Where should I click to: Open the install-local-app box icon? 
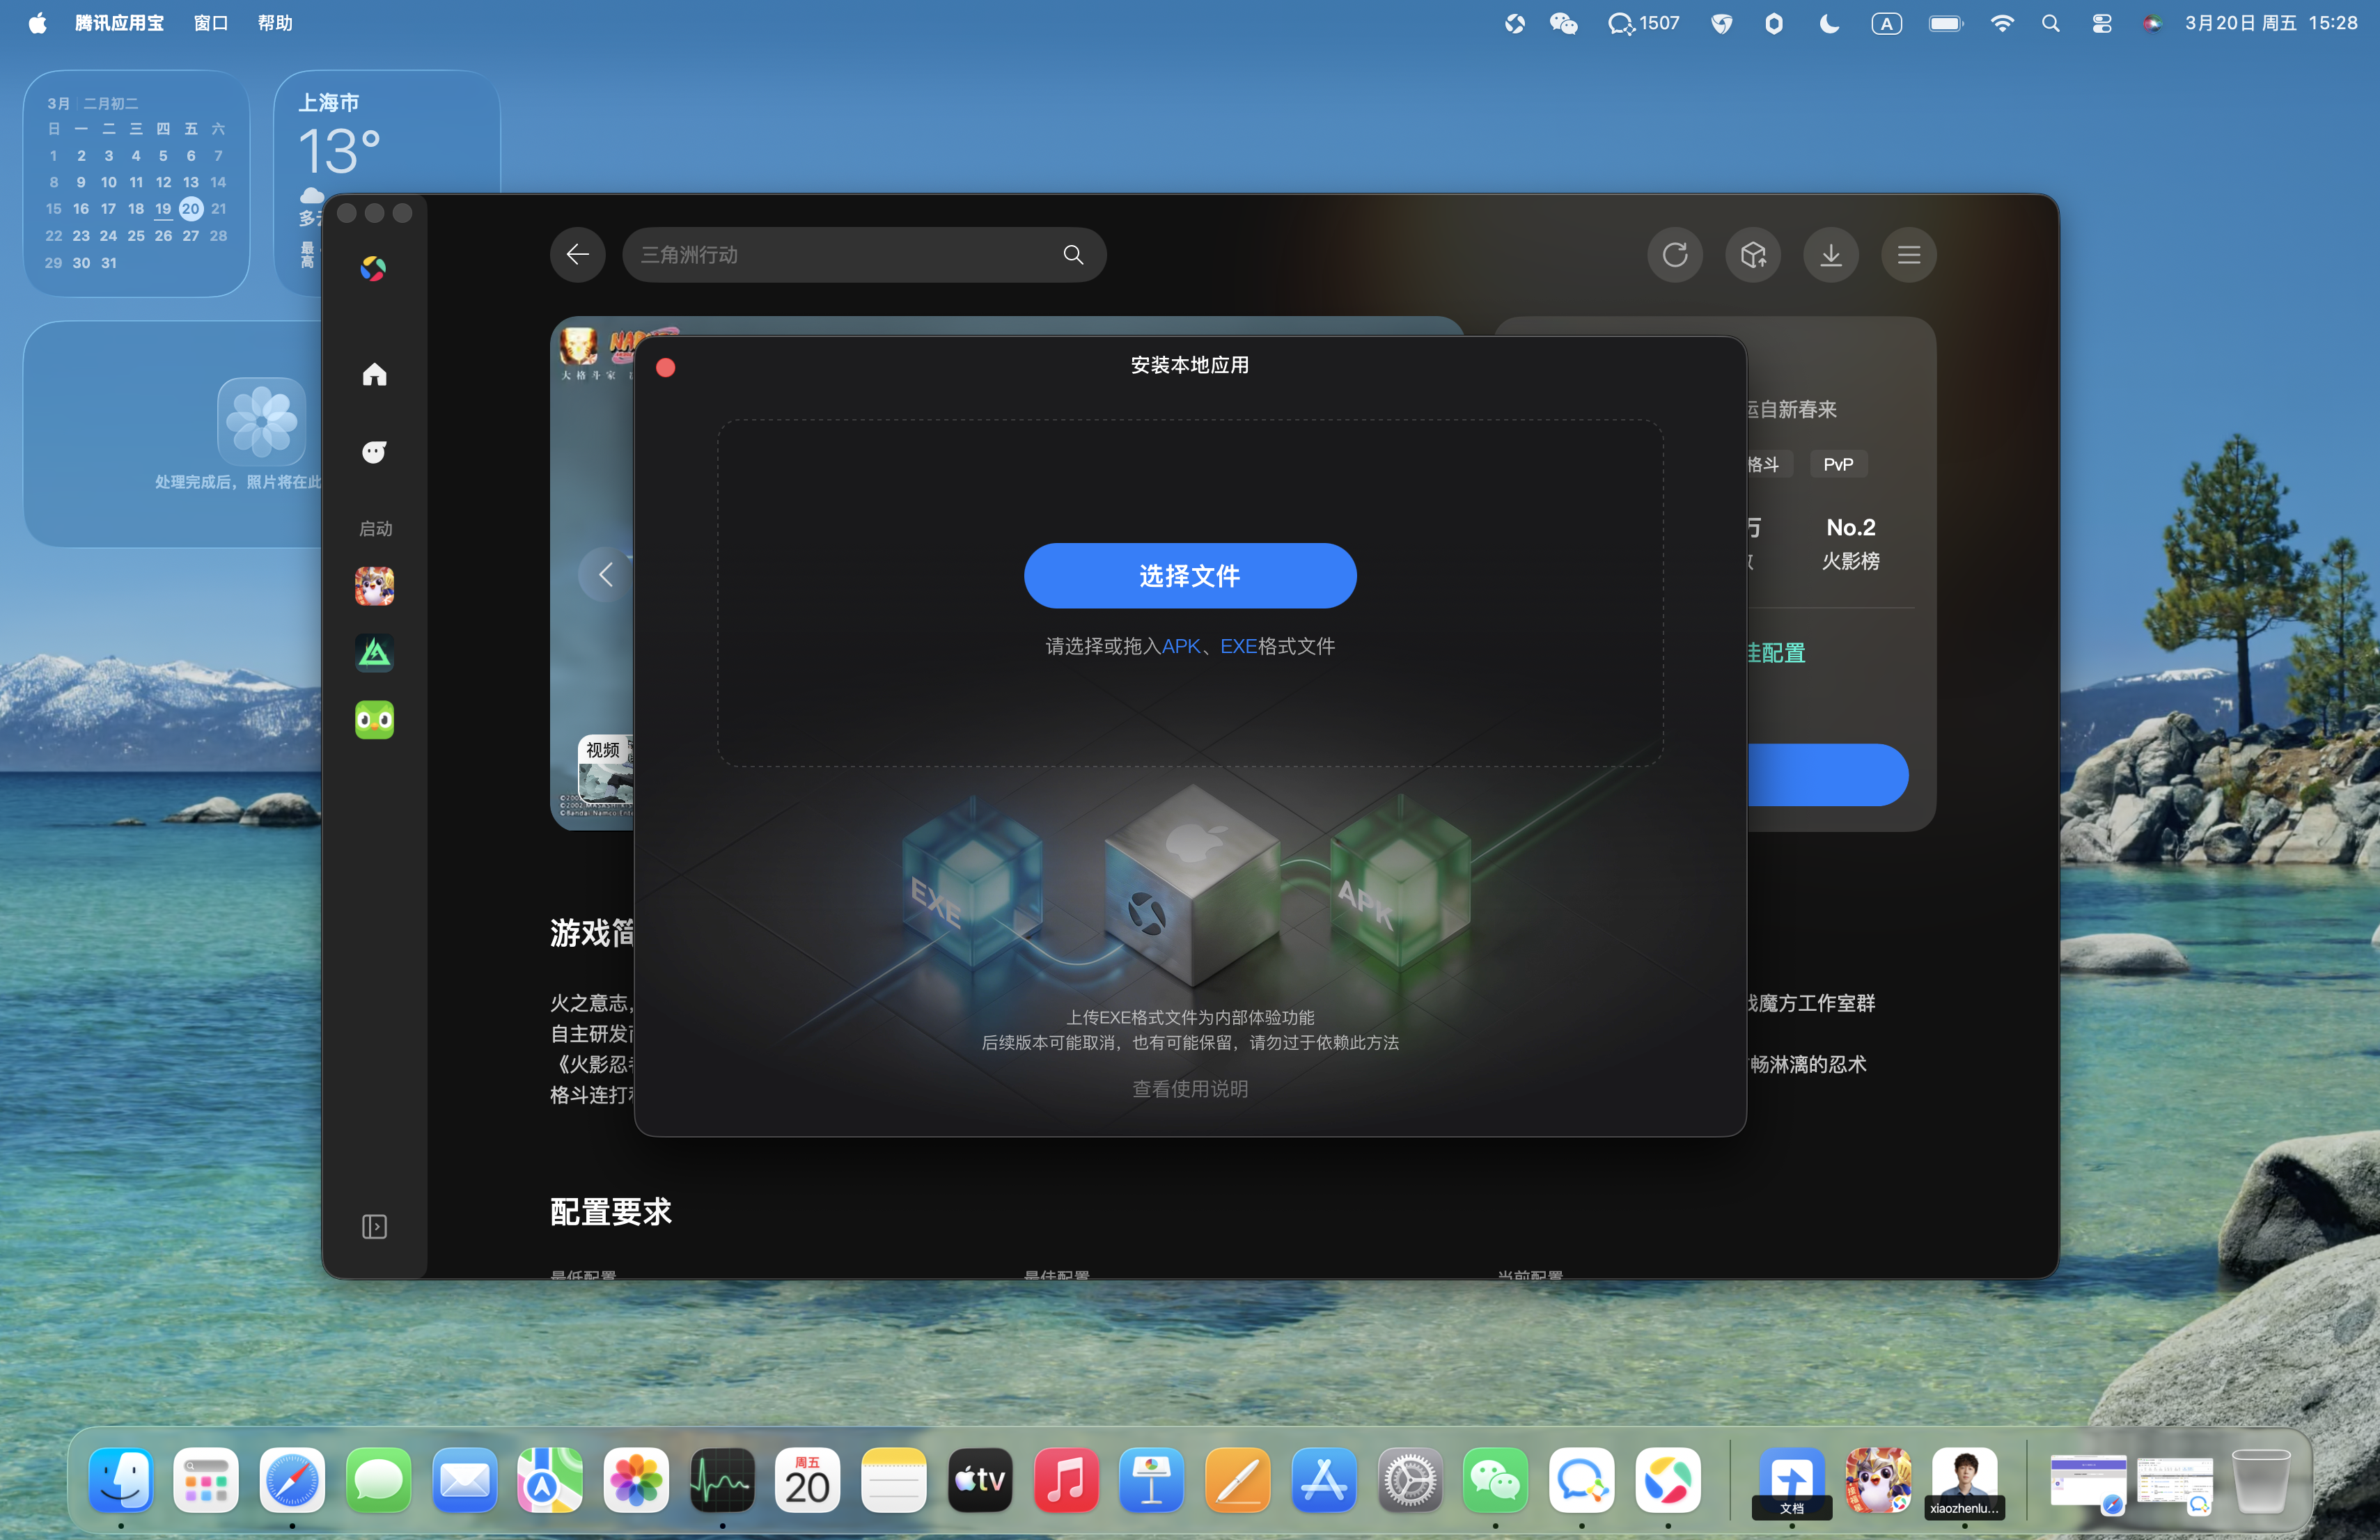coord(1753,255)
